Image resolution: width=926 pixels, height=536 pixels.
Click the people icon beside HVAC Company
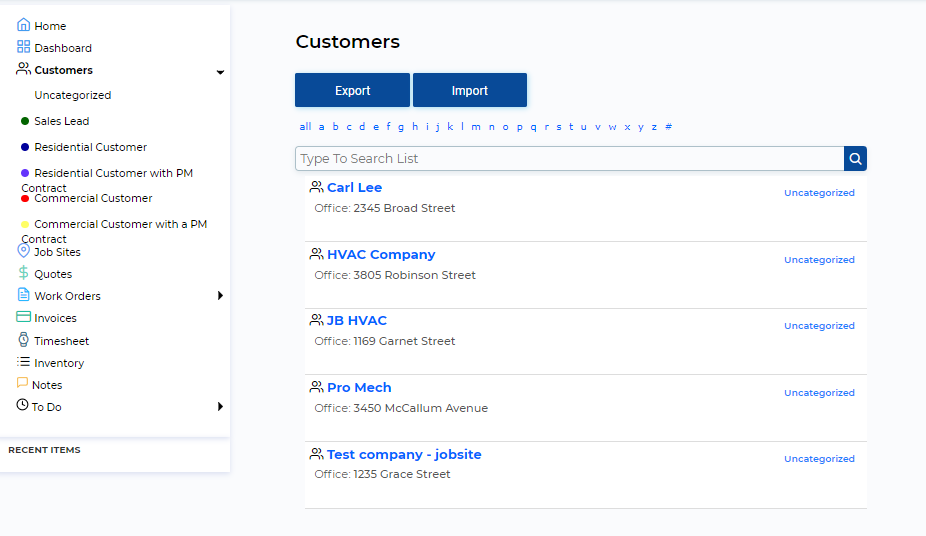[316, 253]
